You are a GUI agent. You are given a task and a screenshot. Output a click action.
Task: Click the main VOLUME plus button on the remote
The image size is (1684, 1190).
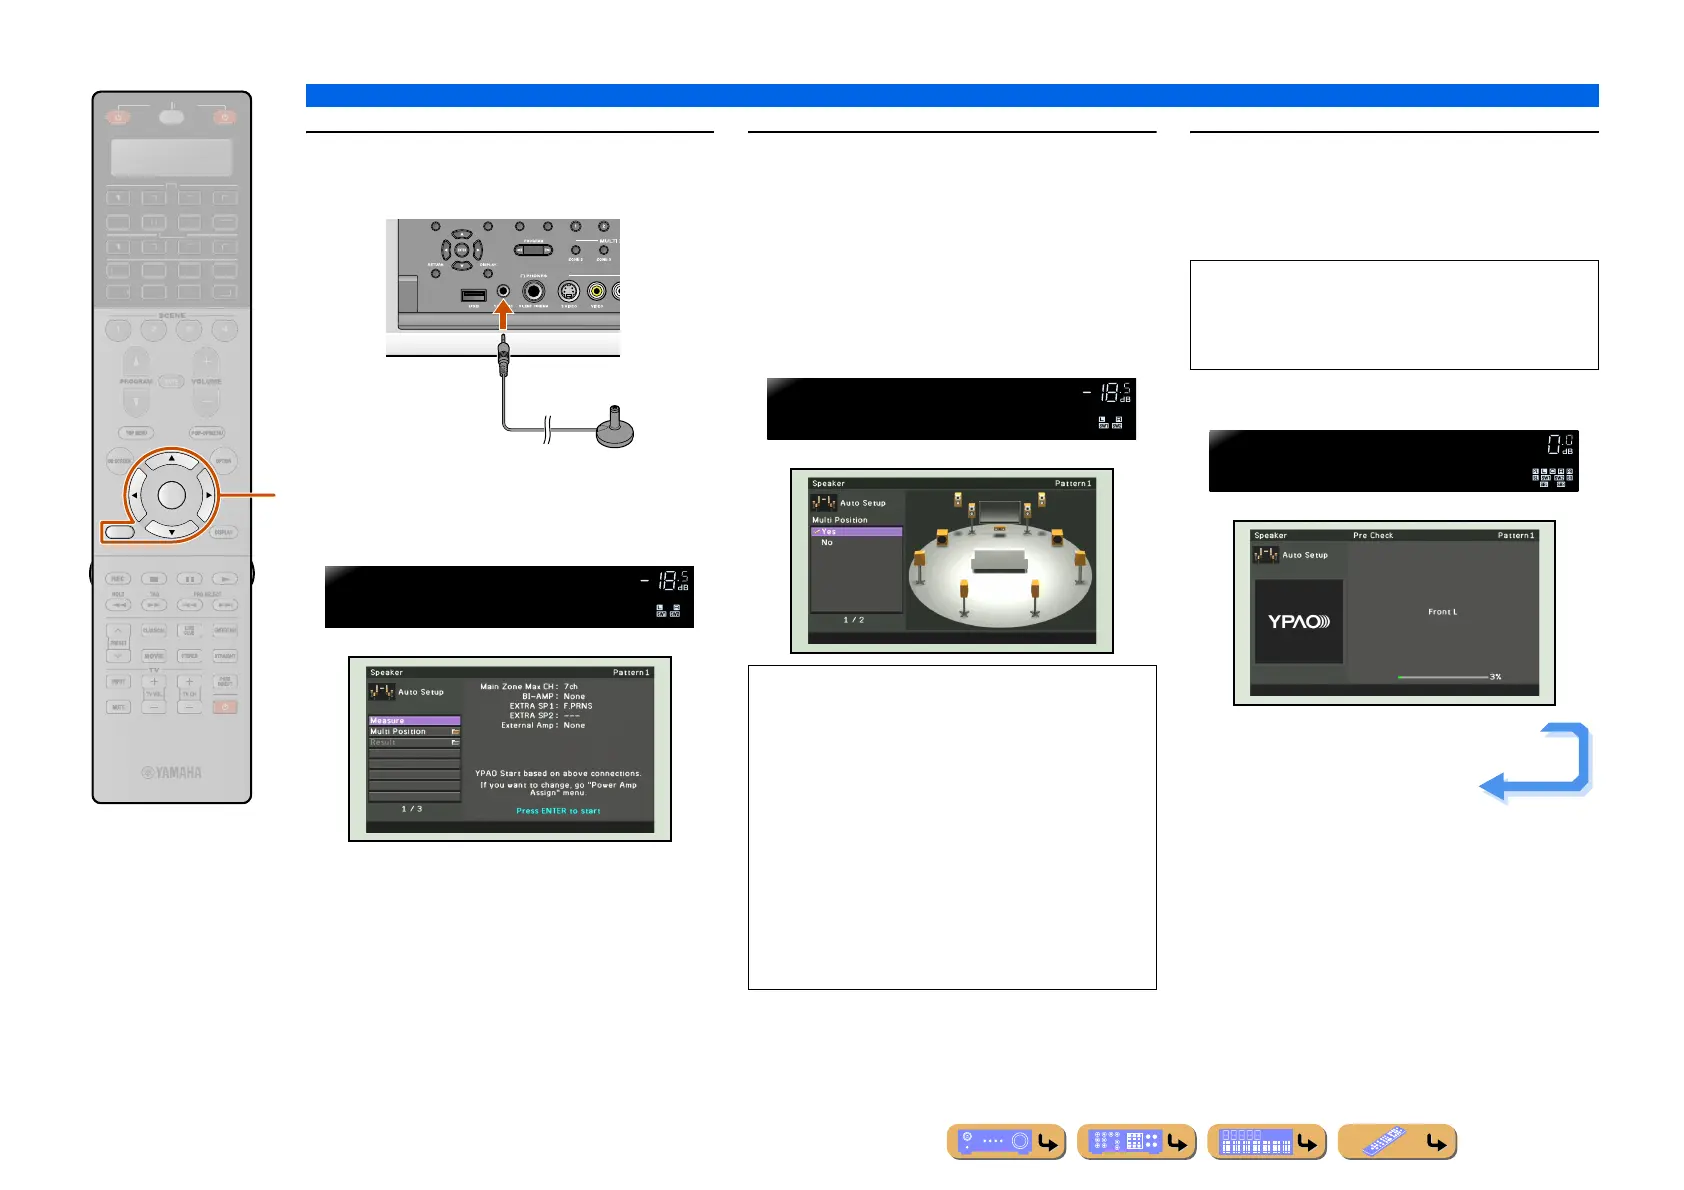(207, 360)
